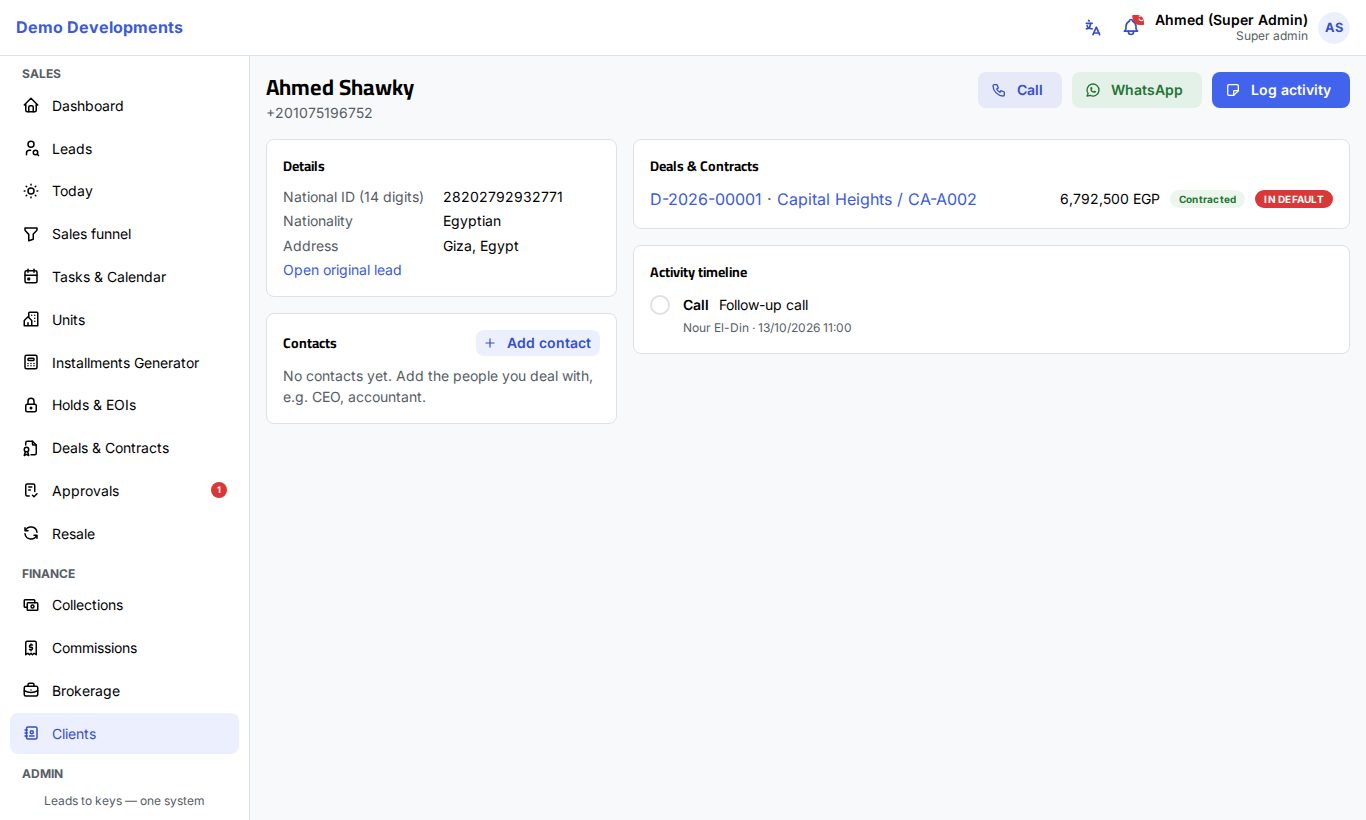Click the Approvals receipt icon
1366x820 pixels.
click(31, 491)
